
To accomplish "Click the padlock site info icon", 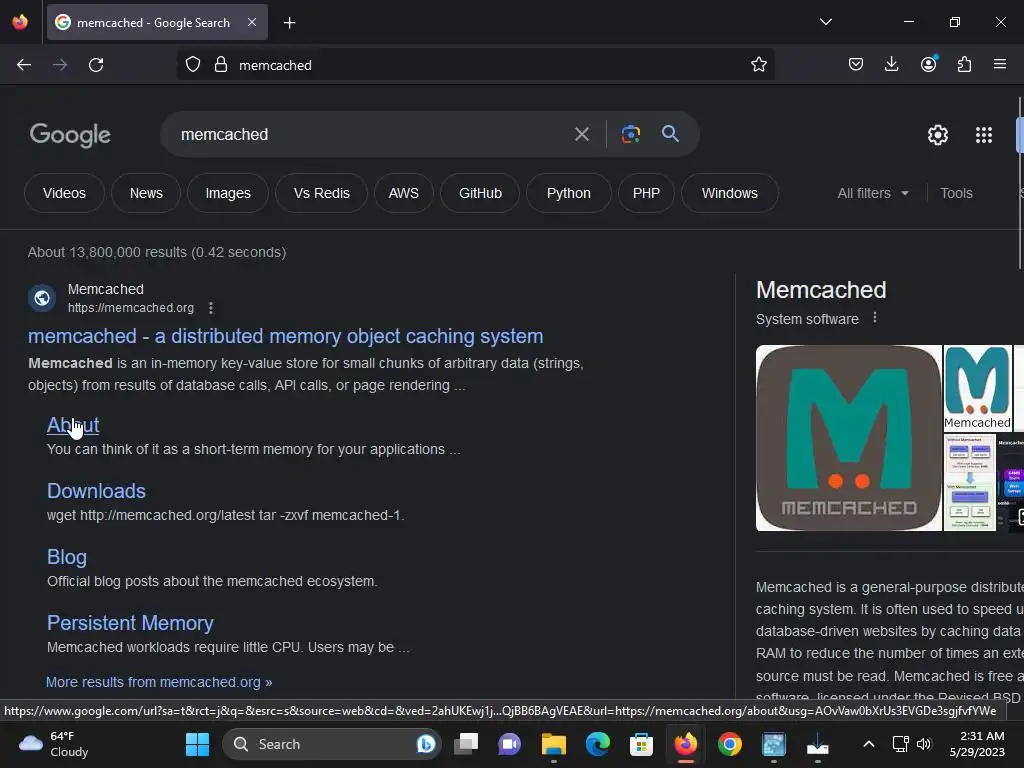I will (x=221, y=65).
